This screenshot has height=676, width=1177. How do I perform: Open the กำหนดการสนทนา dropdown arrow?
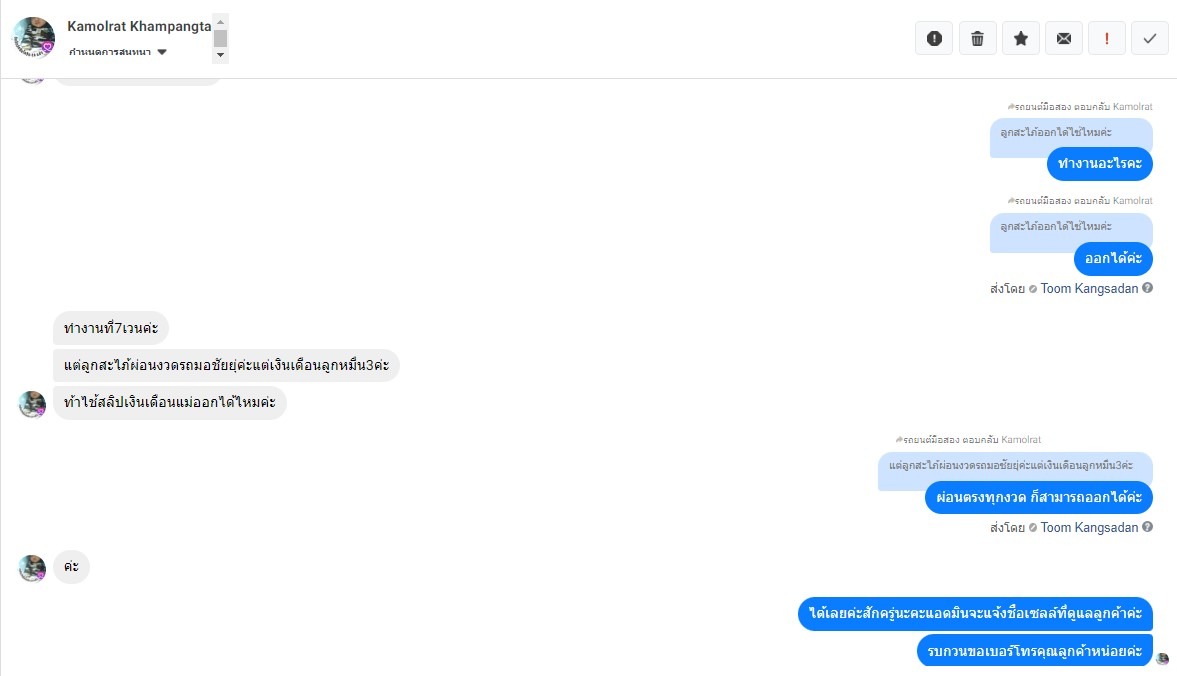pos(162,53)
